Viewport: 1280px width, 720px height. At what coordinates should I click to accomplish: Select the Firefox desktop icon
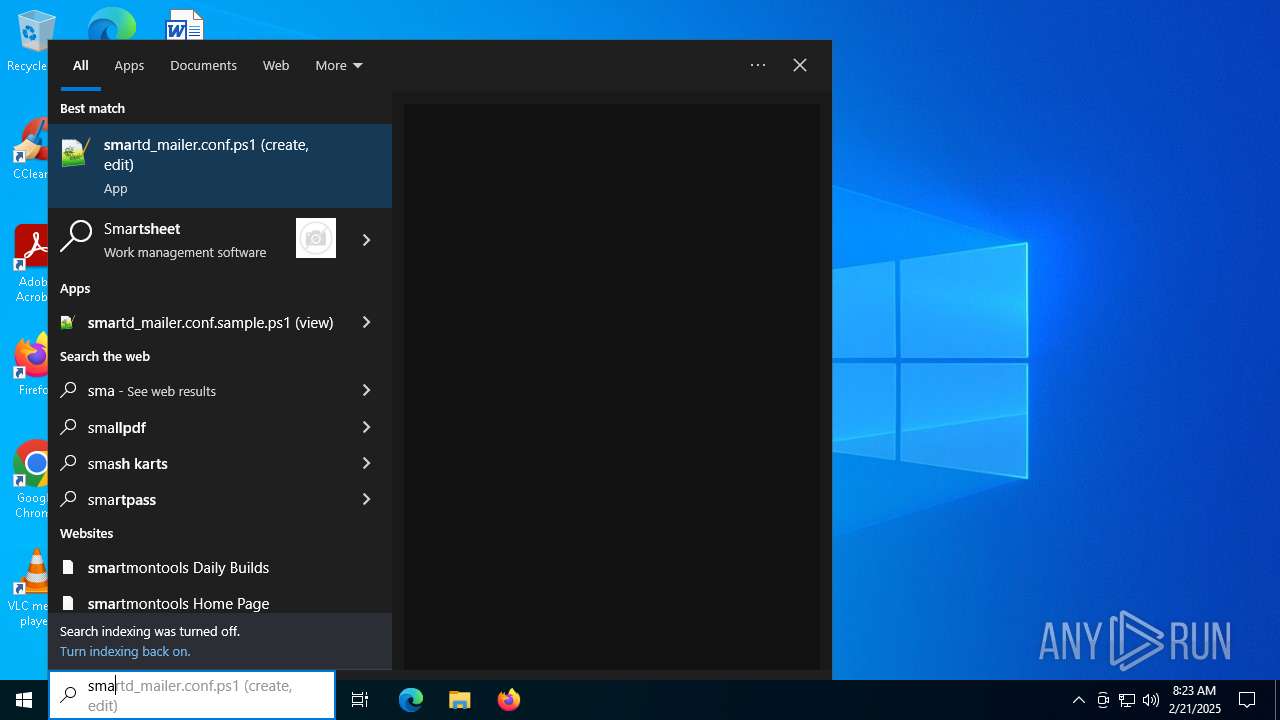coord(32,365)
